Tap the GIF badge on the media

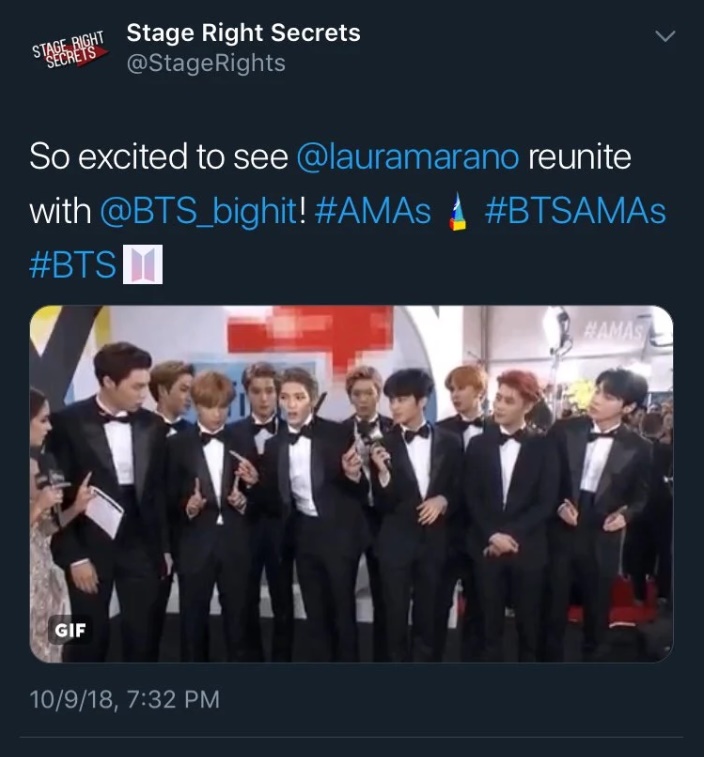[x=68, y=630]
